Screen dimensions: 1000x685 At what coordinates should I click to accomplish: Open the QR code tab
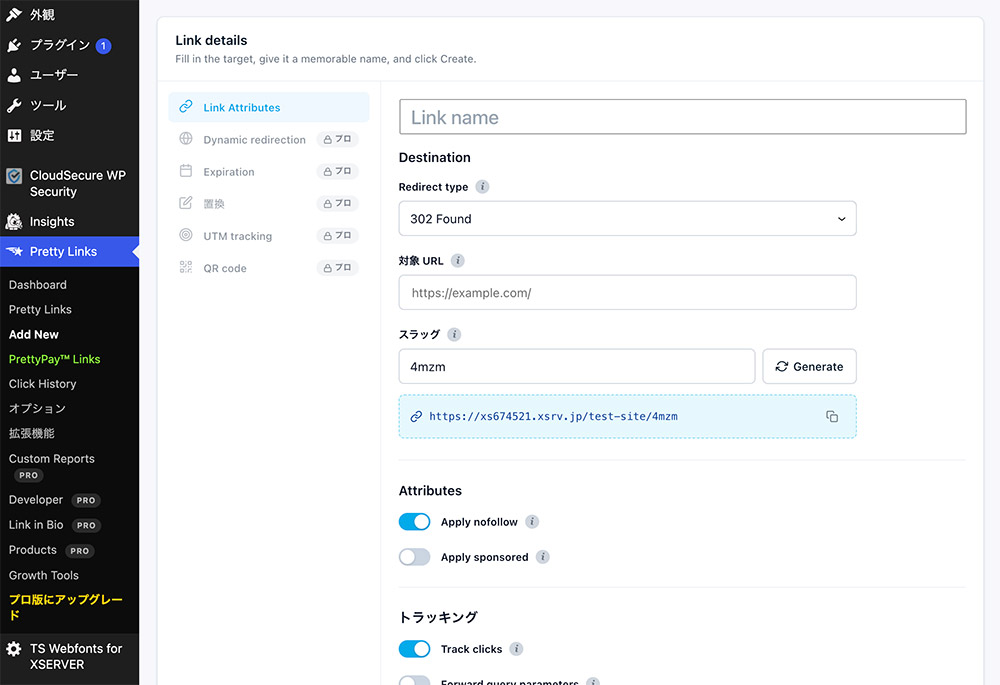click(268, 268)
